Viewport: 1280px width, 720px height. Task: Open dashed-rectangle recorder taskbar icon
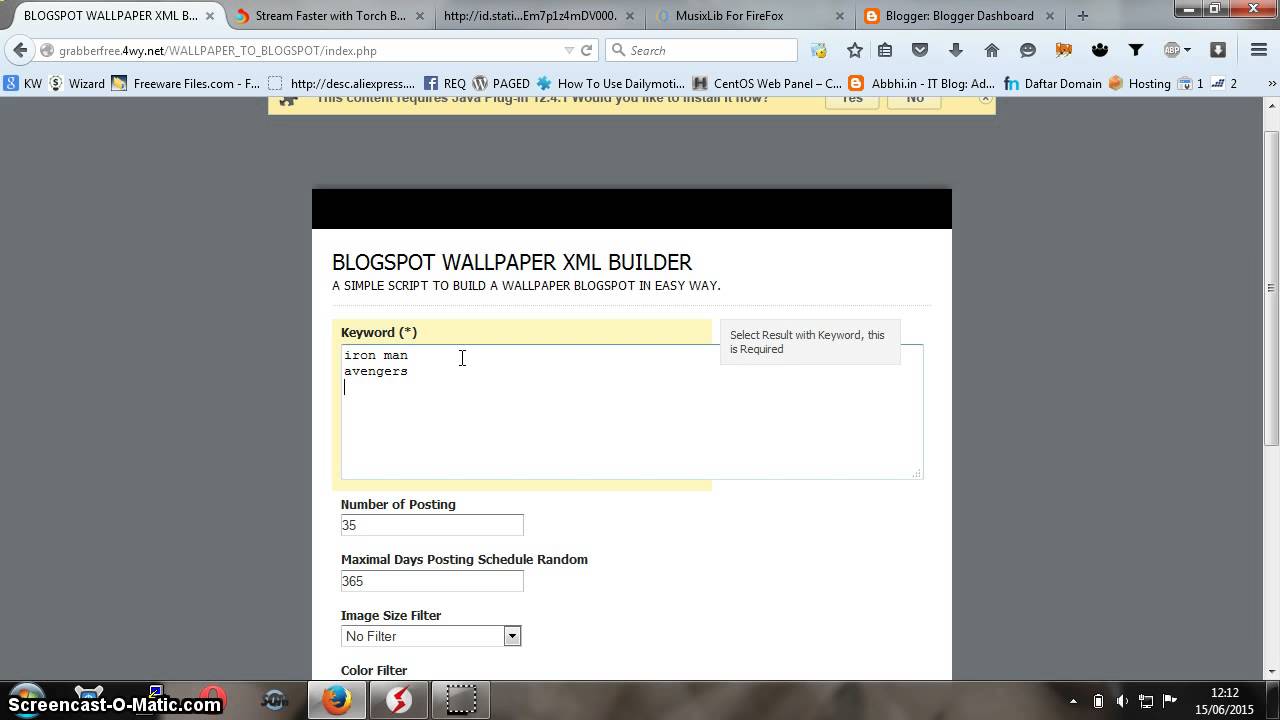pyautogui.click(x=461, y=700)
